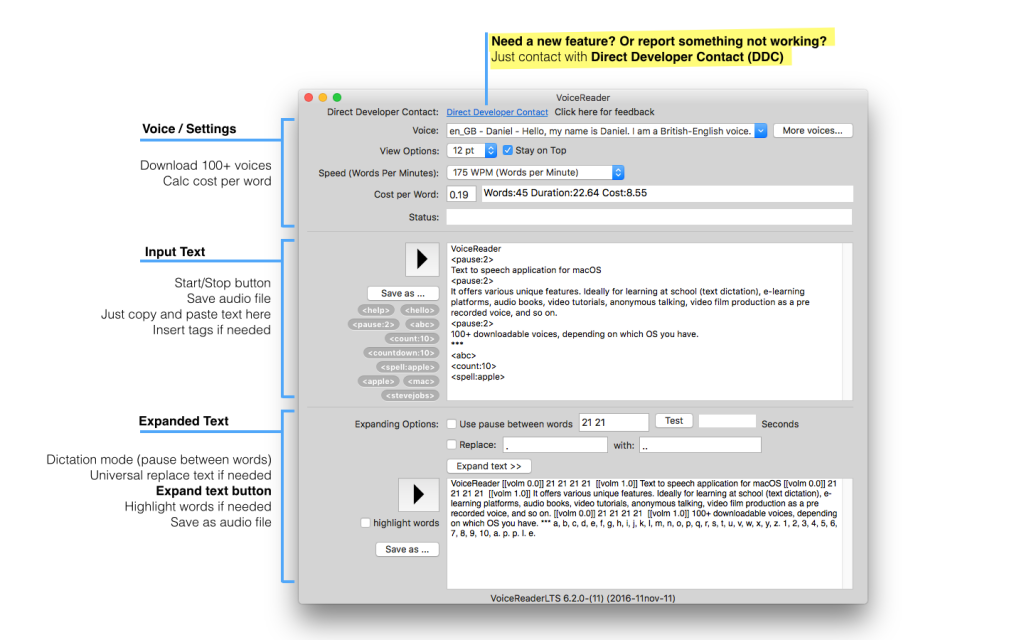The width and height of the screenshot is (1024, 640).
Task: Insert the <stevejobs> tag
Action: pyautogui.click(x=410, y=396)
